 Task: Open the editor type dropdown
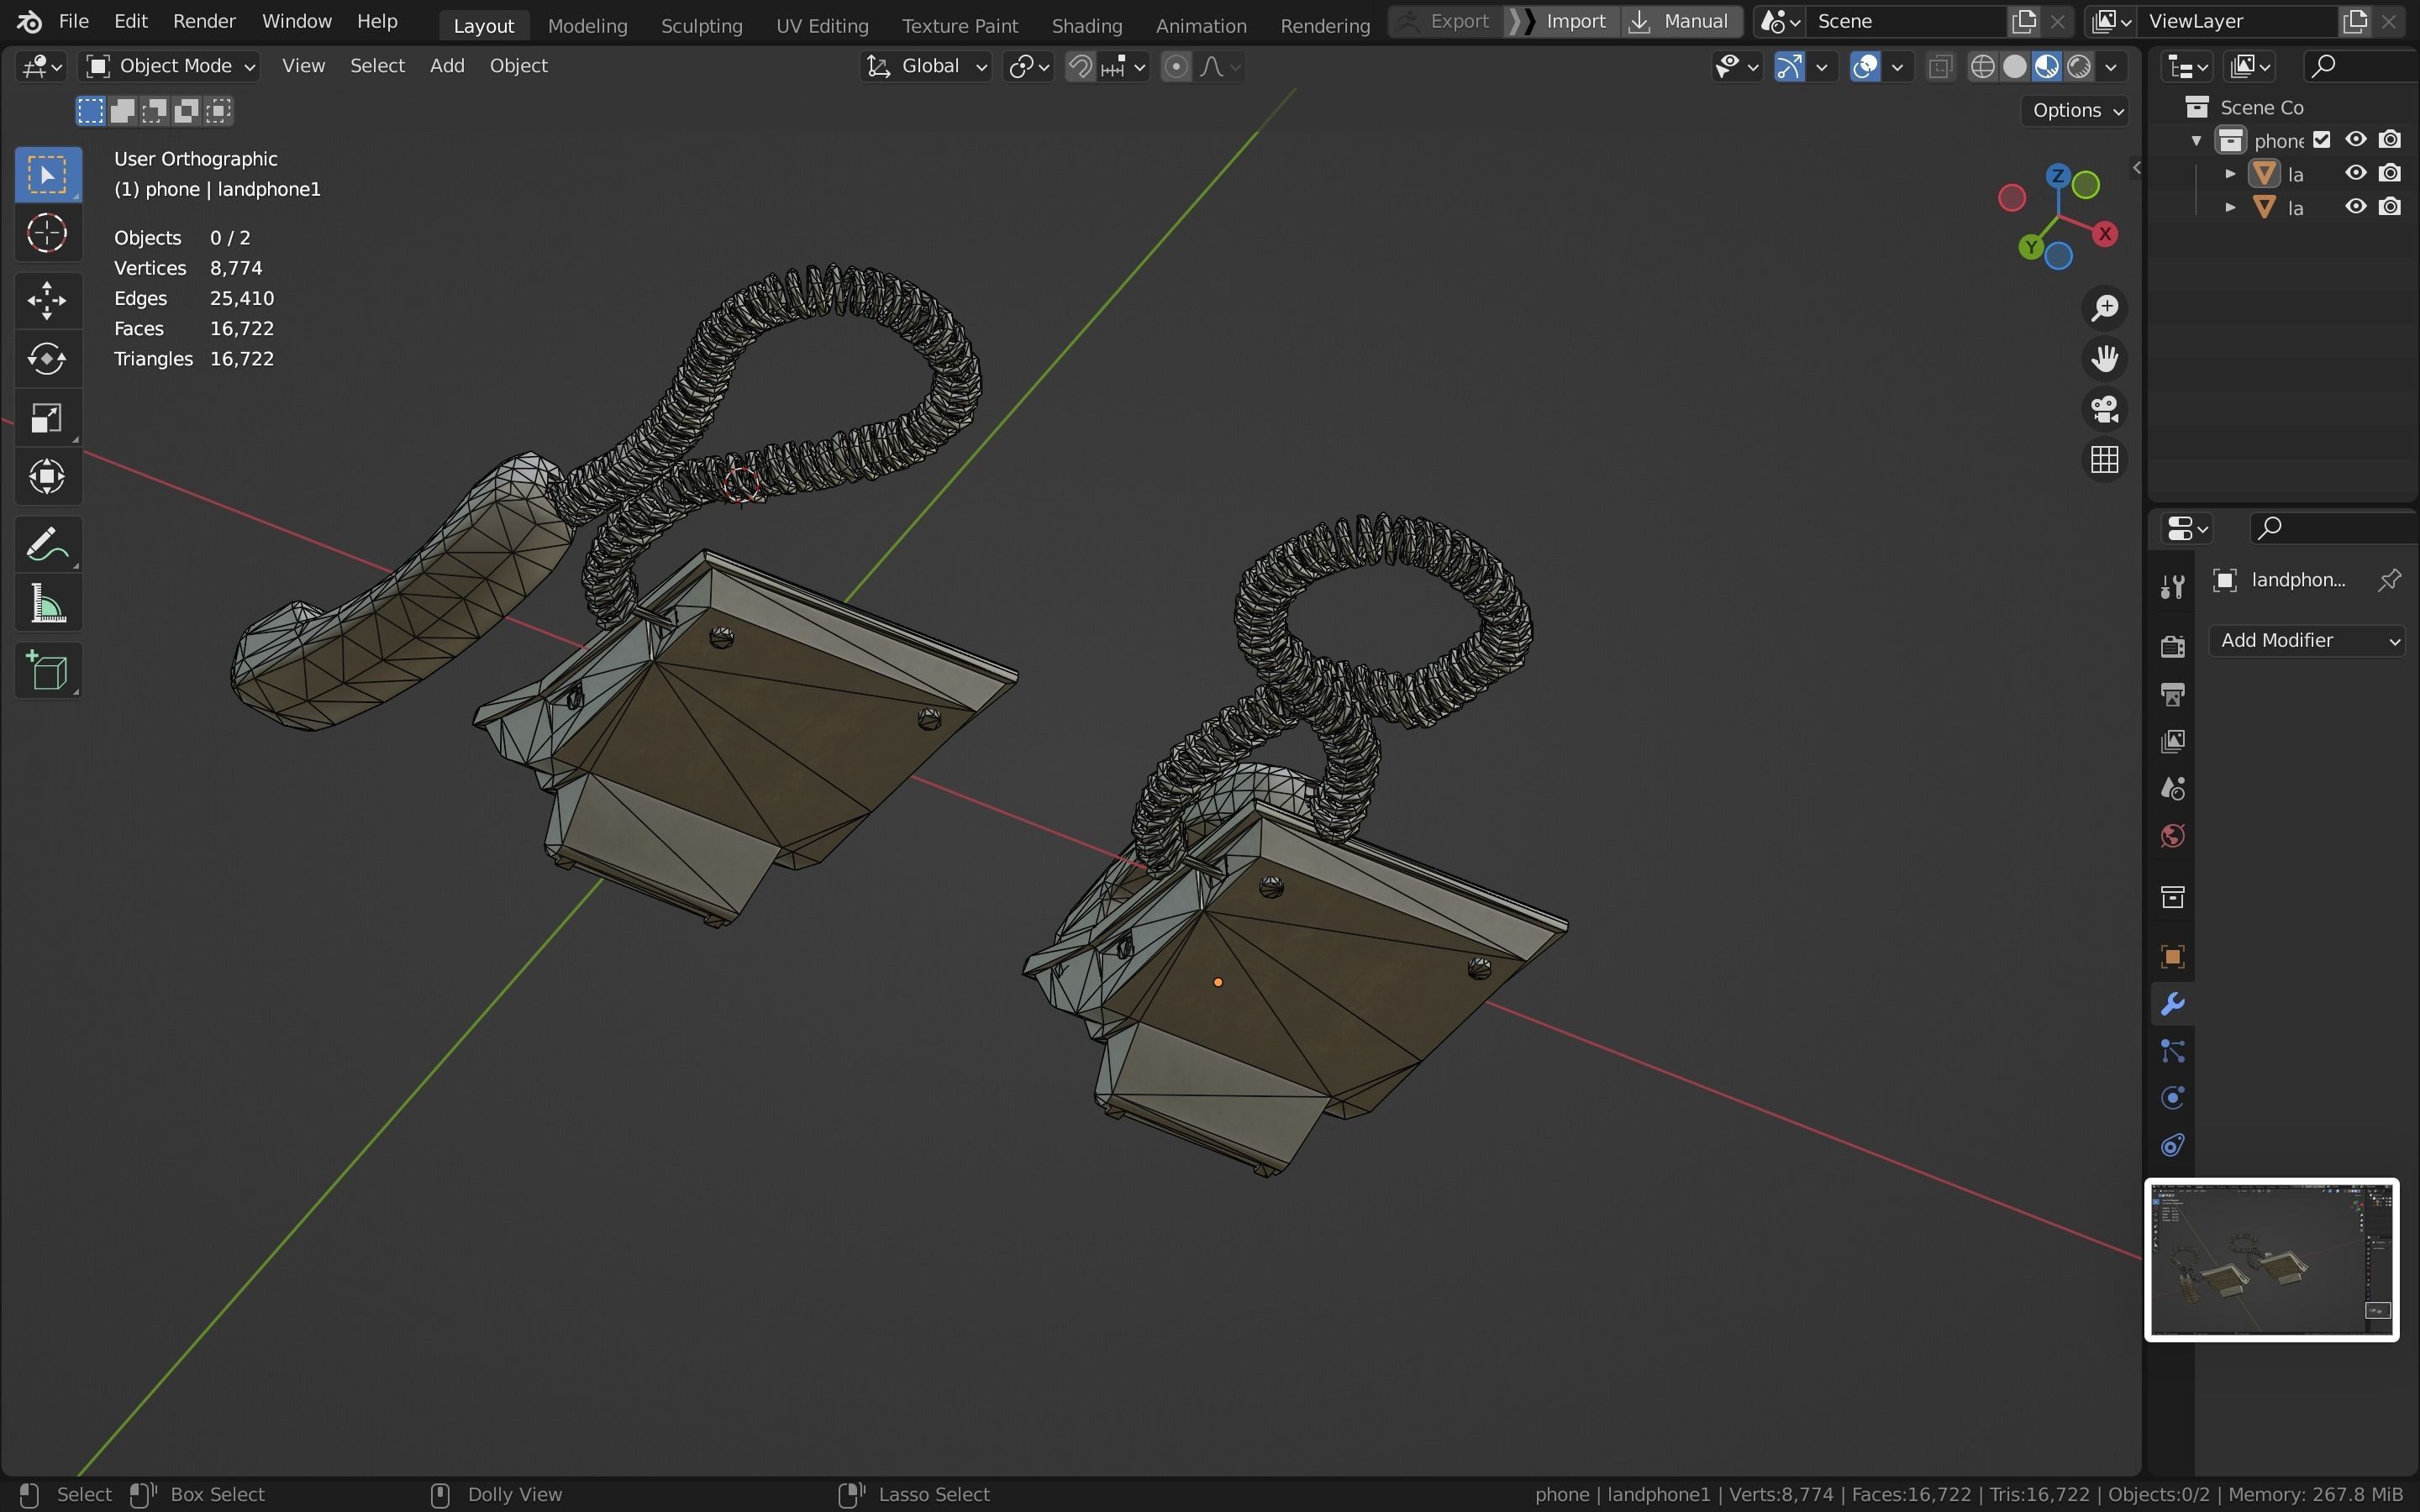[41, 66]
